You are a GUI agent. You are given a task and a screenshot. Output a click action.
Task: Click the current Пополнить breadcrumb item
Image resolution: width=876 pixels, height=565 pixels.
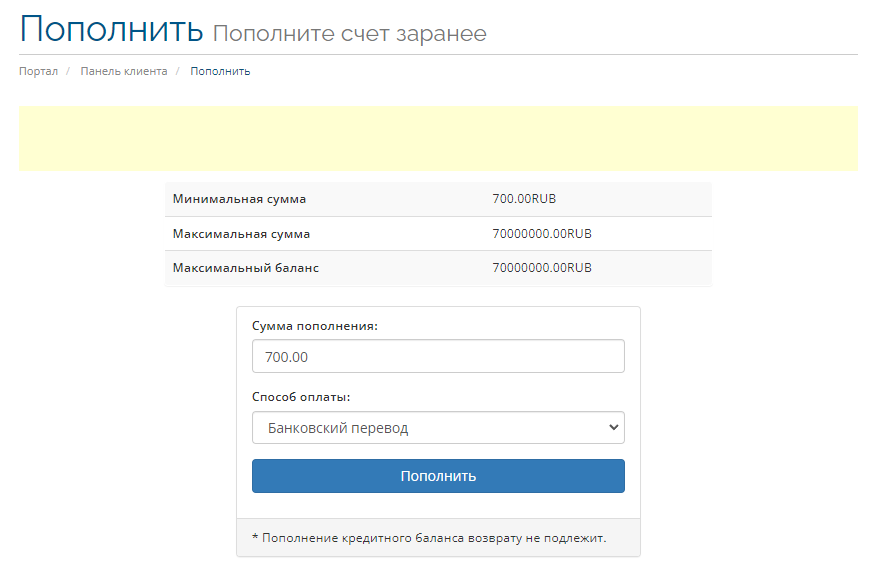(220, 72)
